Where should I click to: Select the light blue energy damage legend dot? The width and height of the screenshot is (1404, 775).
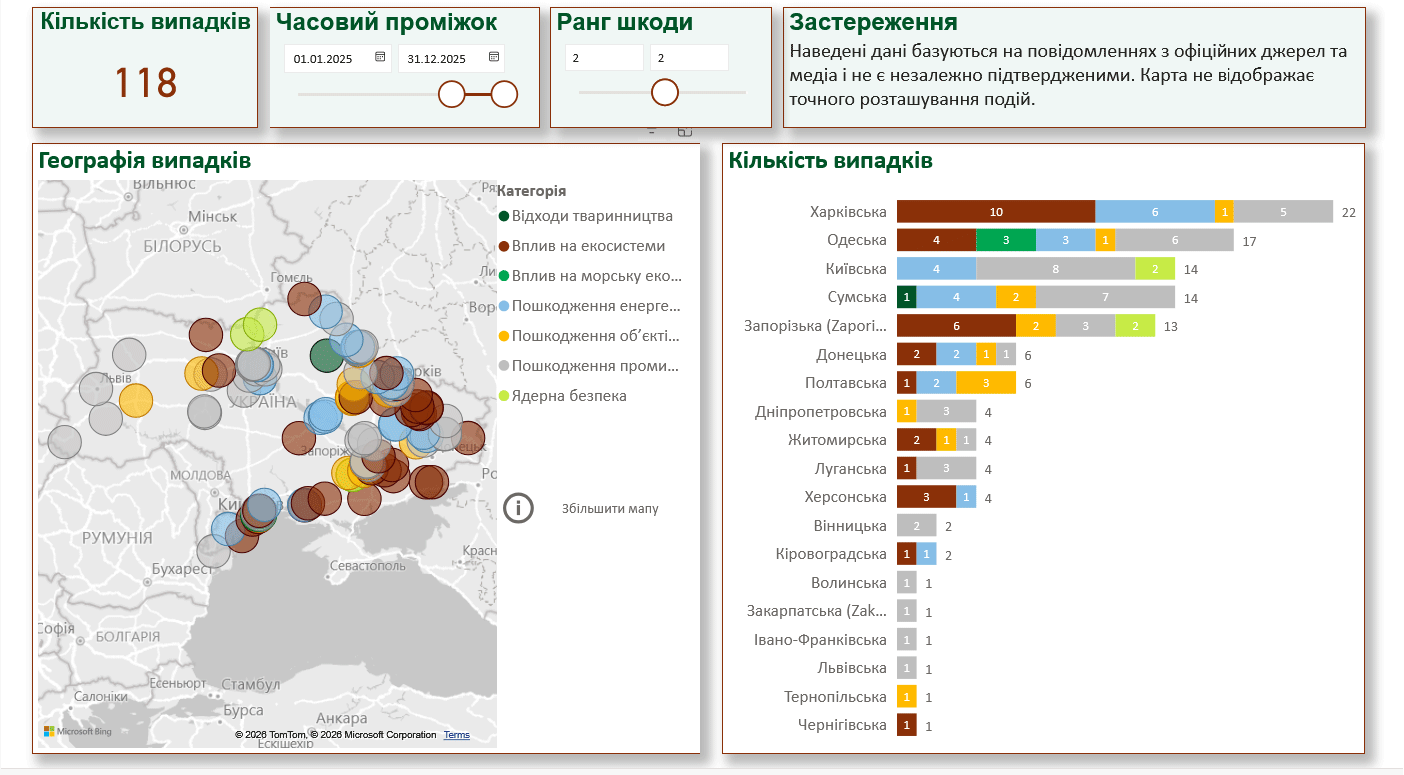click(504, 306)
